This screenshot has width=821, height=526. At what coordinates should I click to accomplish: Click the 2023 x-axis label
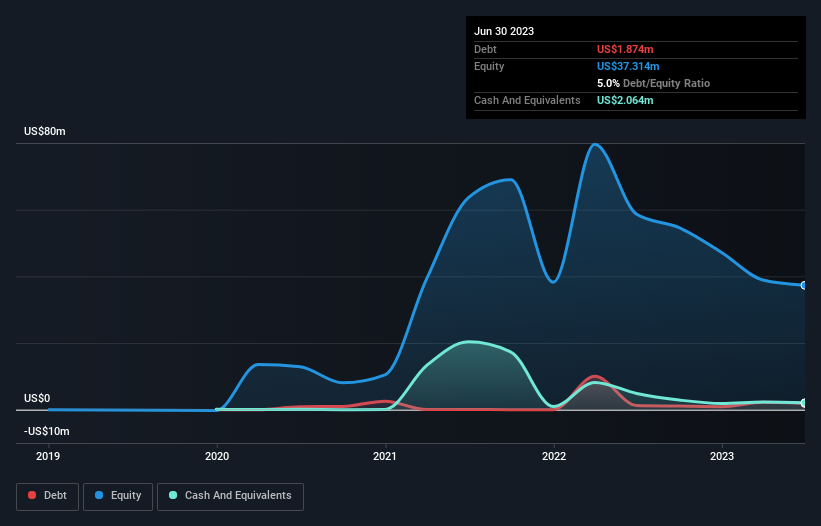[x=722, y=456]
